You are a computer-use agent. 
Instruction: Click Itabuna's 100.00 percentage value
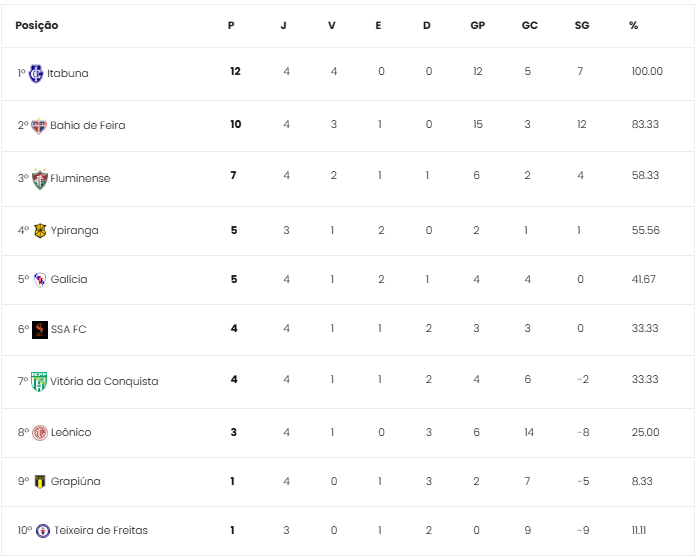647,72
